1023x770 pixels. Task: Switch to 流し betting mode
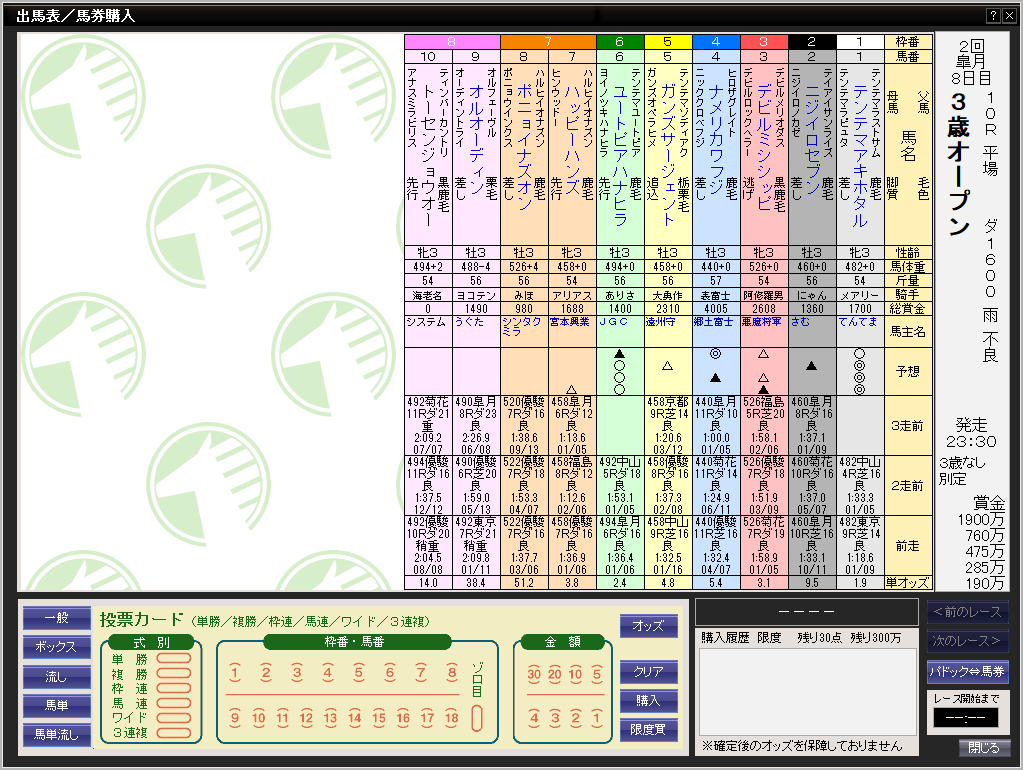click(x=57, y=677)
